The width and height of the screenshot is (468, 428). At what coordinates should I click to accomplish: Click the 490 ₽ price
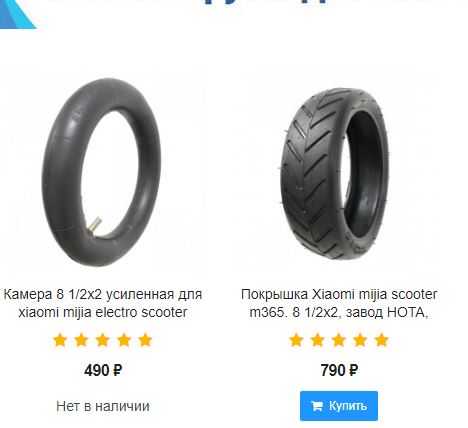click(103, 370)
